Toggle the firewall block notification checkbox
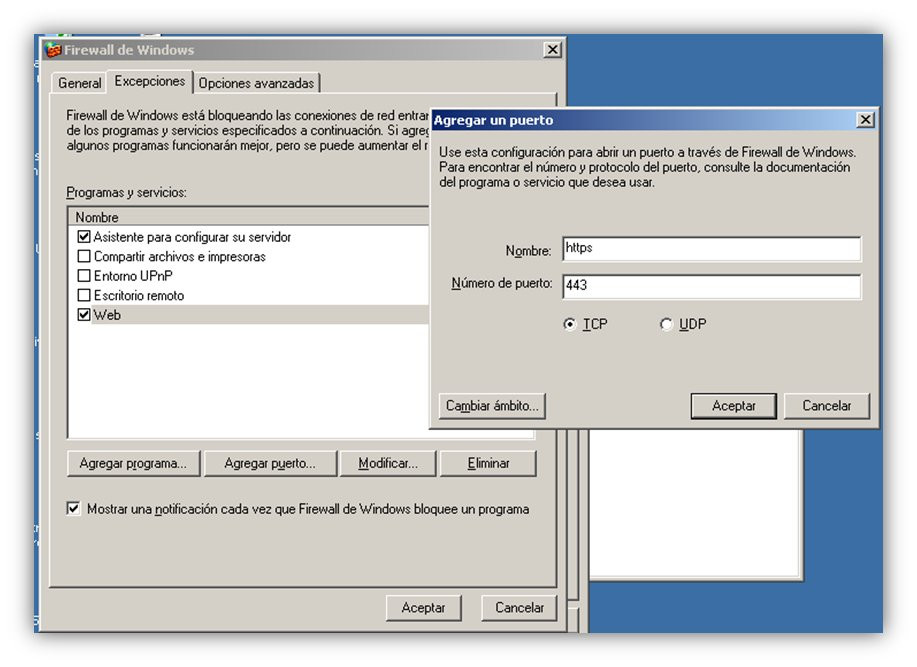The height and width of the screenshot is (667, 917). (73, 509)
